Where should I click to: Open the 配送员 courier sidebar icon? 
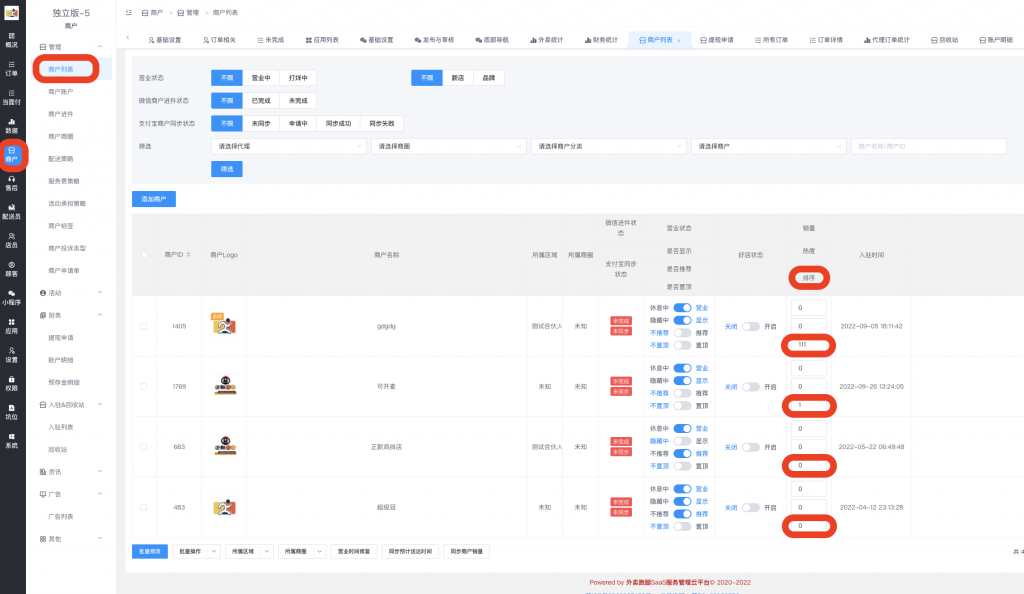pyautogui.click(x=11, y=211)
